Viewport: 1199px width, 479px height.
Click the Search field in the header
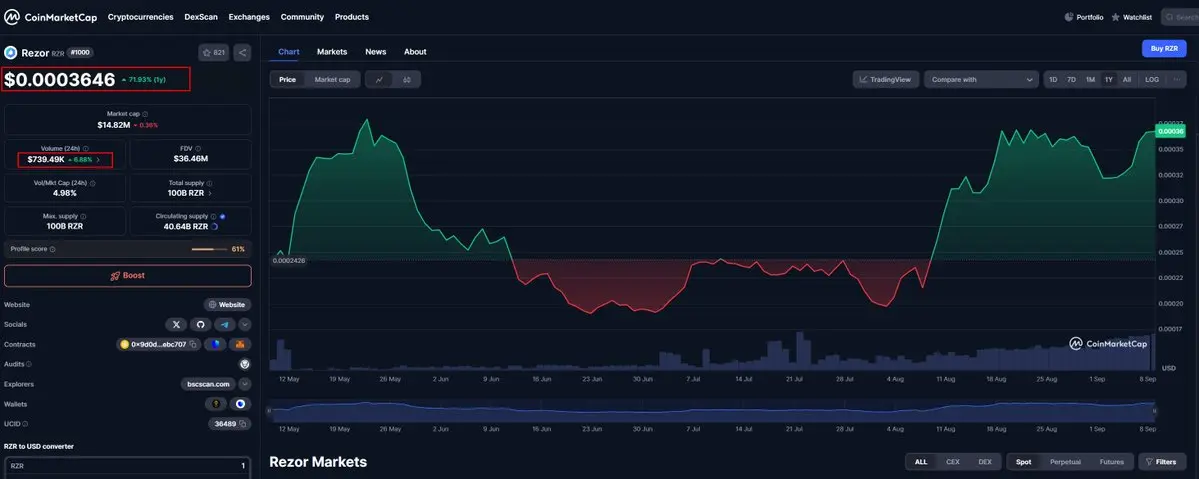coord(1180,17)
